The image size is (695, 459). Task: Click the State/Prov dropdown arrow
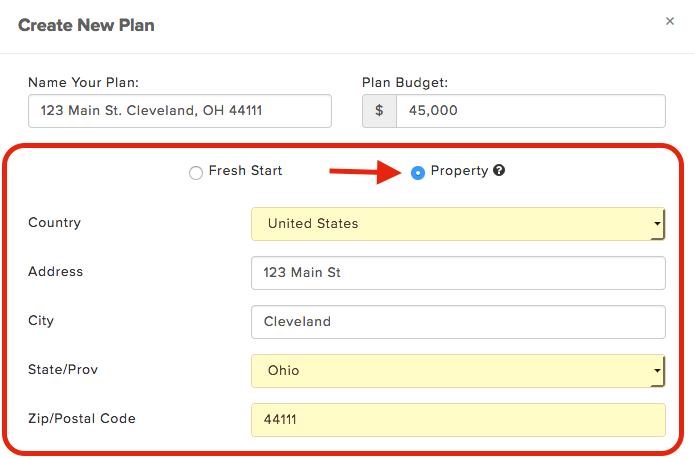[657, 371]
